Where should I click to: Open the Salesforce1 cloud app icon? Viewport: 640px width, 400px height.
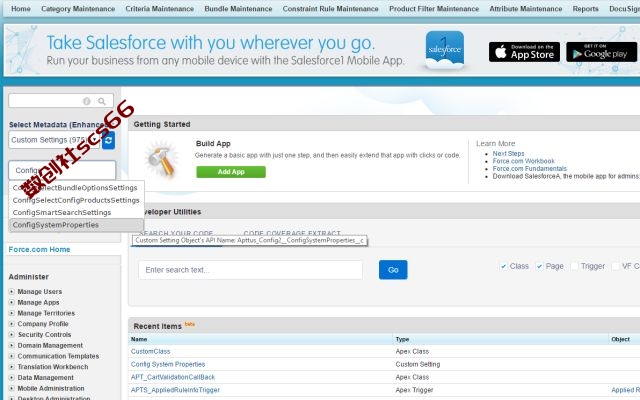pyautogui.click(x=444, y=51)
